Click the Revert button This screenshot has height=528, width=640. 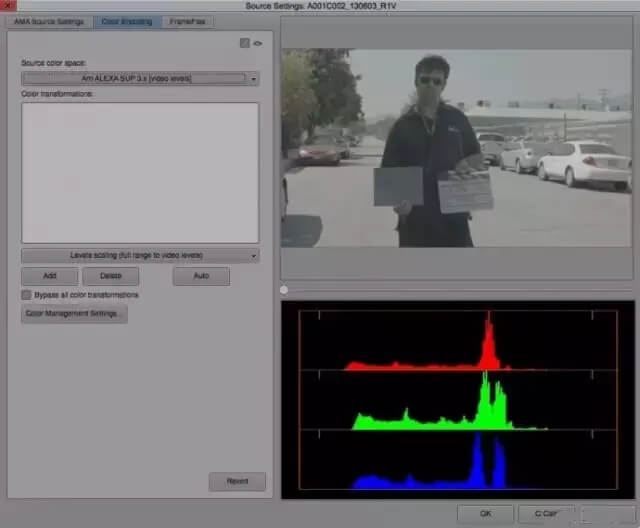237,482
